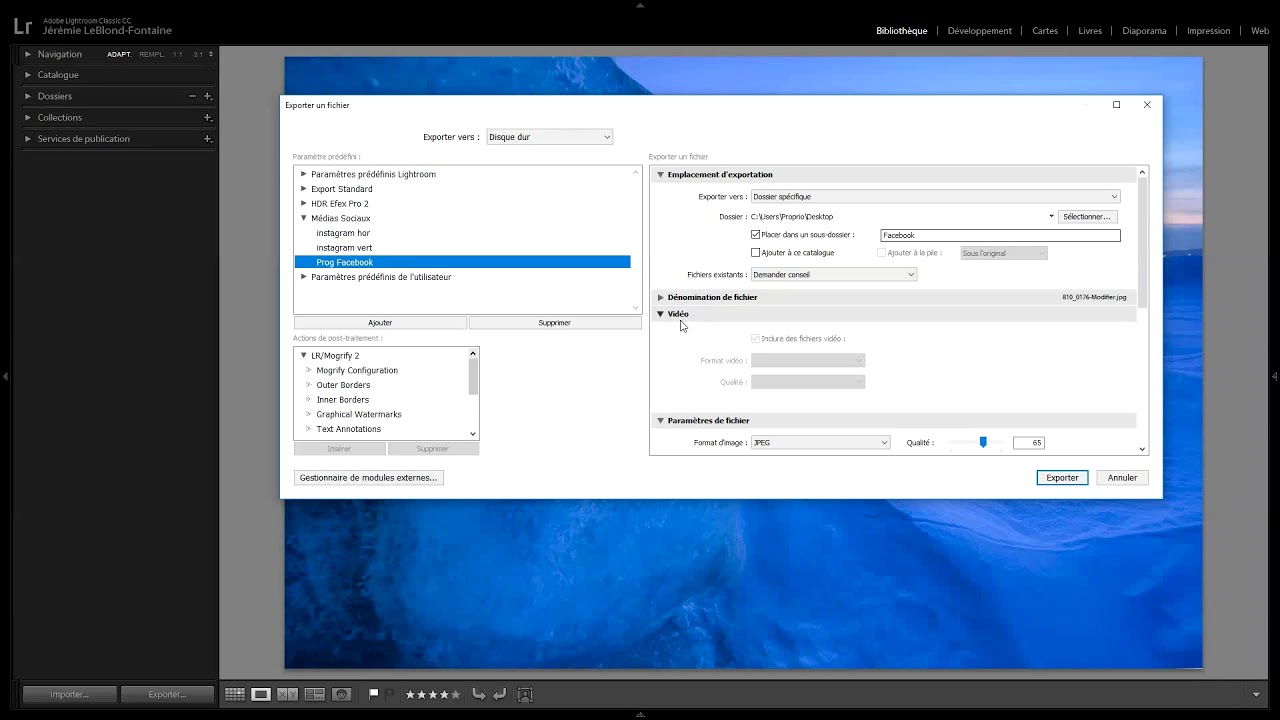Screen dimensions: 1280x720
Task: Enable 'Ajouter à ce catalogue' checkbox
Action: pyautogui.click(x=756, y=253)
